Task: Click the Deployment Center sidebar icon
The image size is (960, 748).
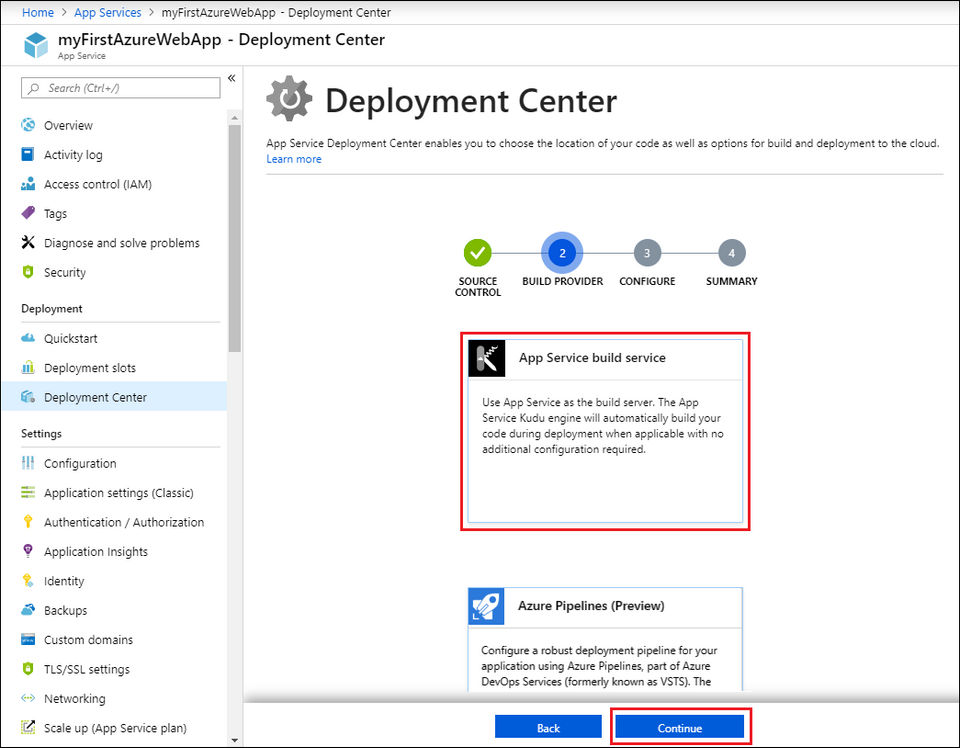Action: pyautogui.click(x=28, y=397)
